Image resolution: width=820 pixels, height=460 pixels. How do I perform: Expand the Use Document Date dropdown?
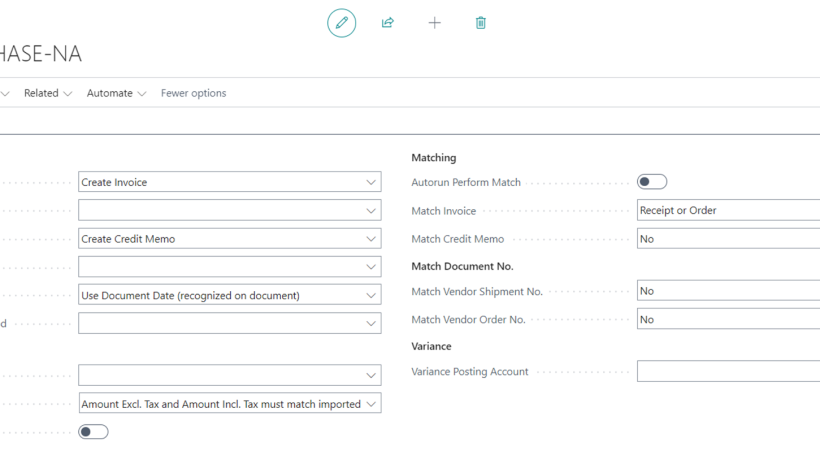point(229,295)
